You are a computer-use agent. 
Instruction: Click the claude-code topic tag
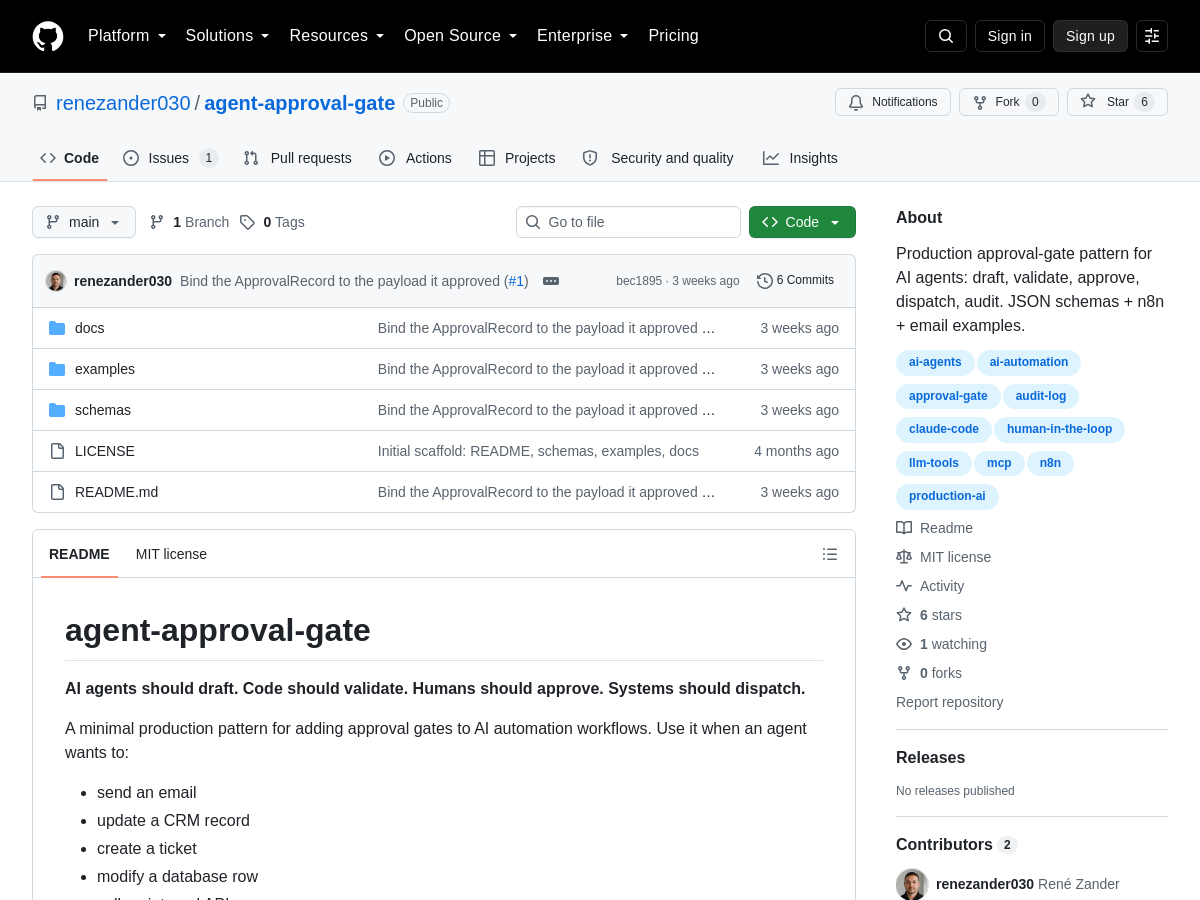pos(944,429)
